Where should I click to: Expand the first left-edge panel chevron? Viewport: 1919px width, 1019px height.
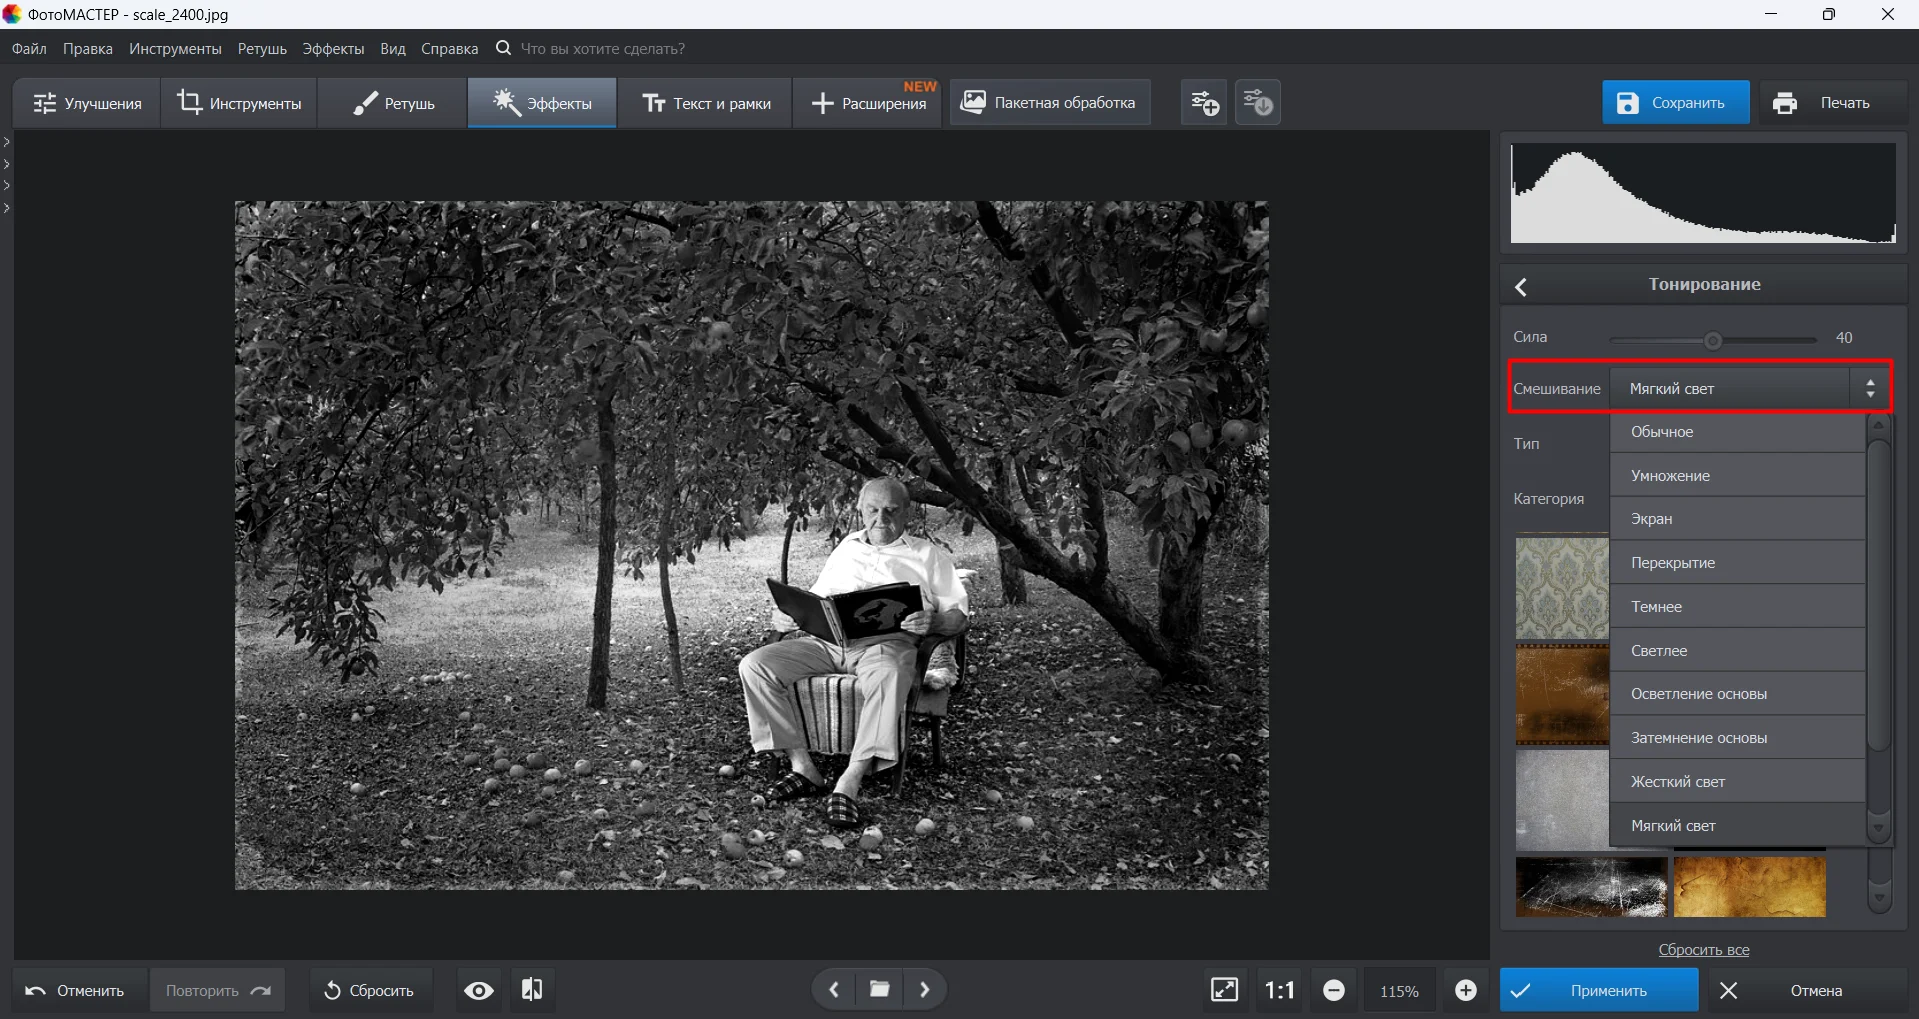click(6, 142)
